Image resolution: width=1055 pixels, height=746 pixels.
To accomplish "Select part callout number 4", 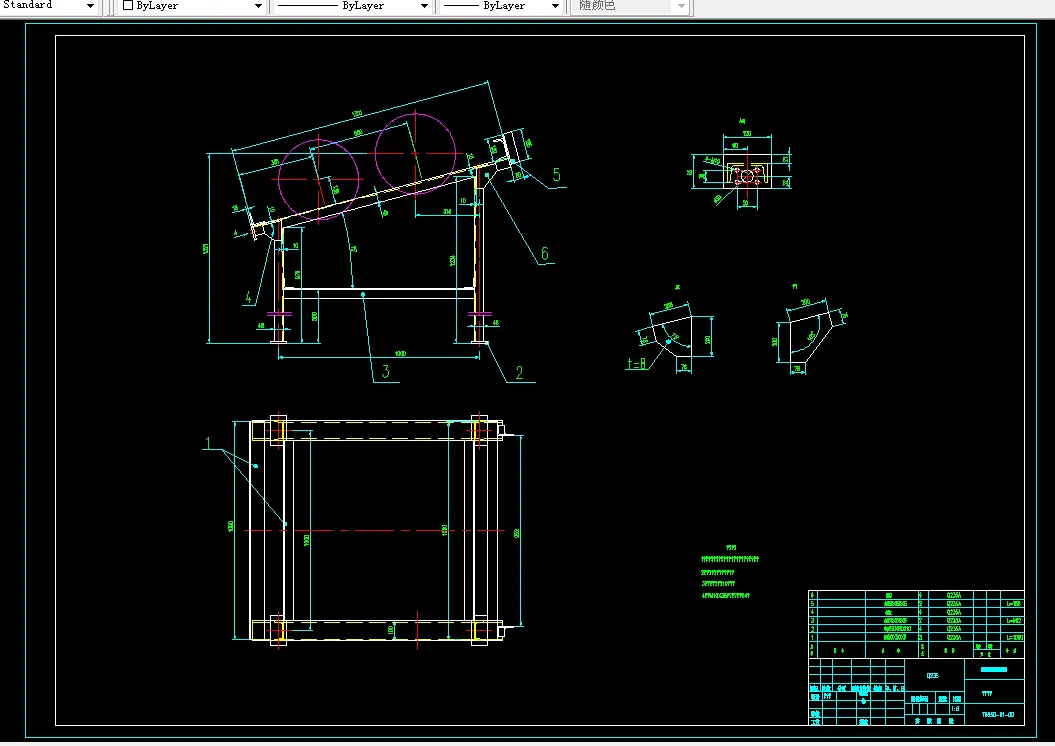I will pos(248,297).
